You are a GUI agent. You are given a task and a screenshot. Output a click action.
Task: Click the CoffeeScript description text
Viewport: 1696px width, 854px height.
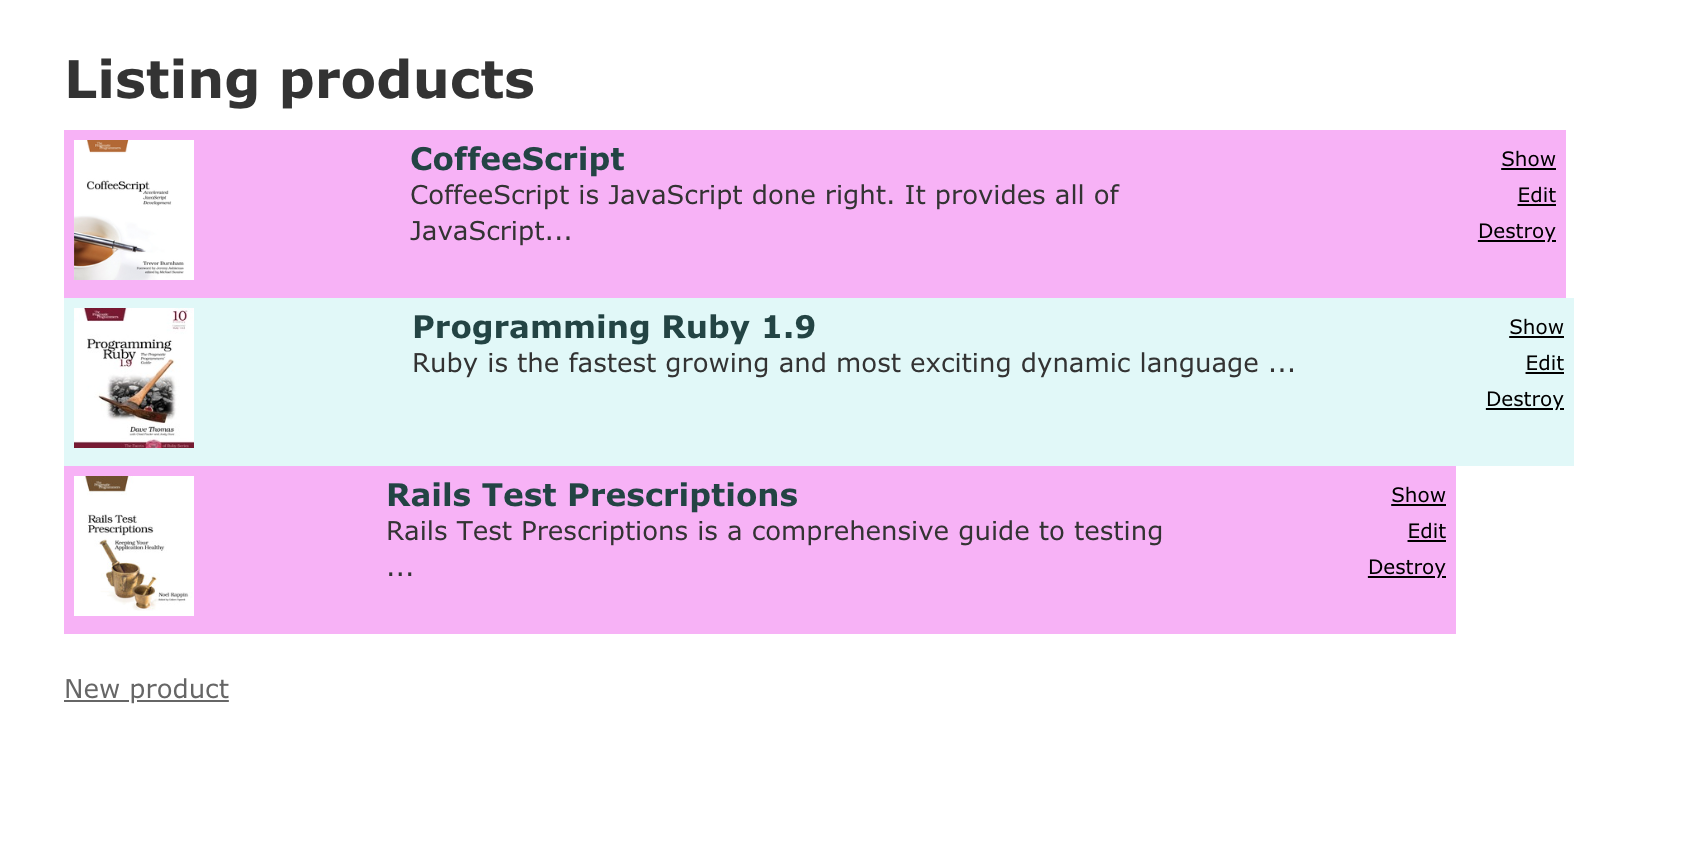coord(764,196)
